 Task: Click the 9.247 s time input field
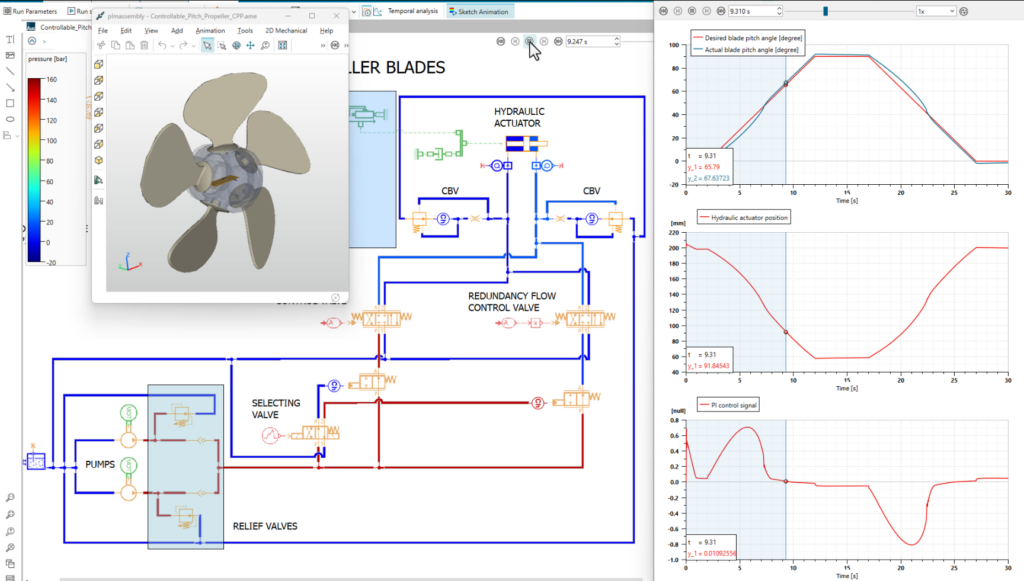(x=588, y=42)
